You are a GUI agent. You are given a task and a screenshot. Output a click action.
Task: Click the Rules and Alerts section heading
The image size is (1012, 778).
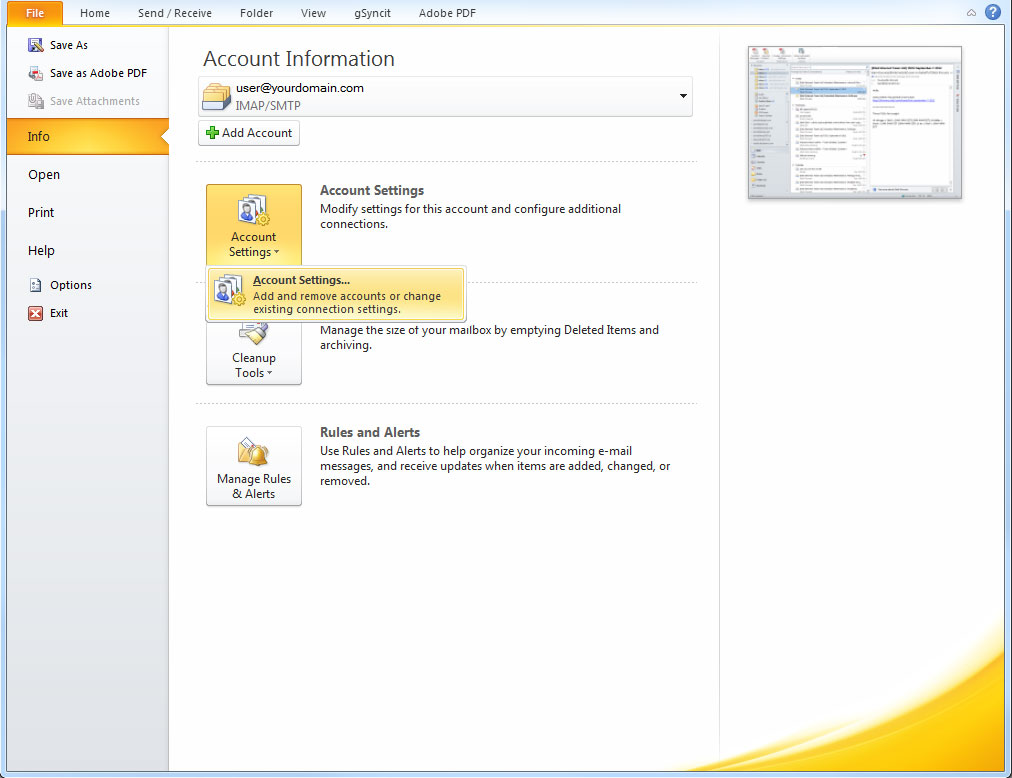pos(370,433)
